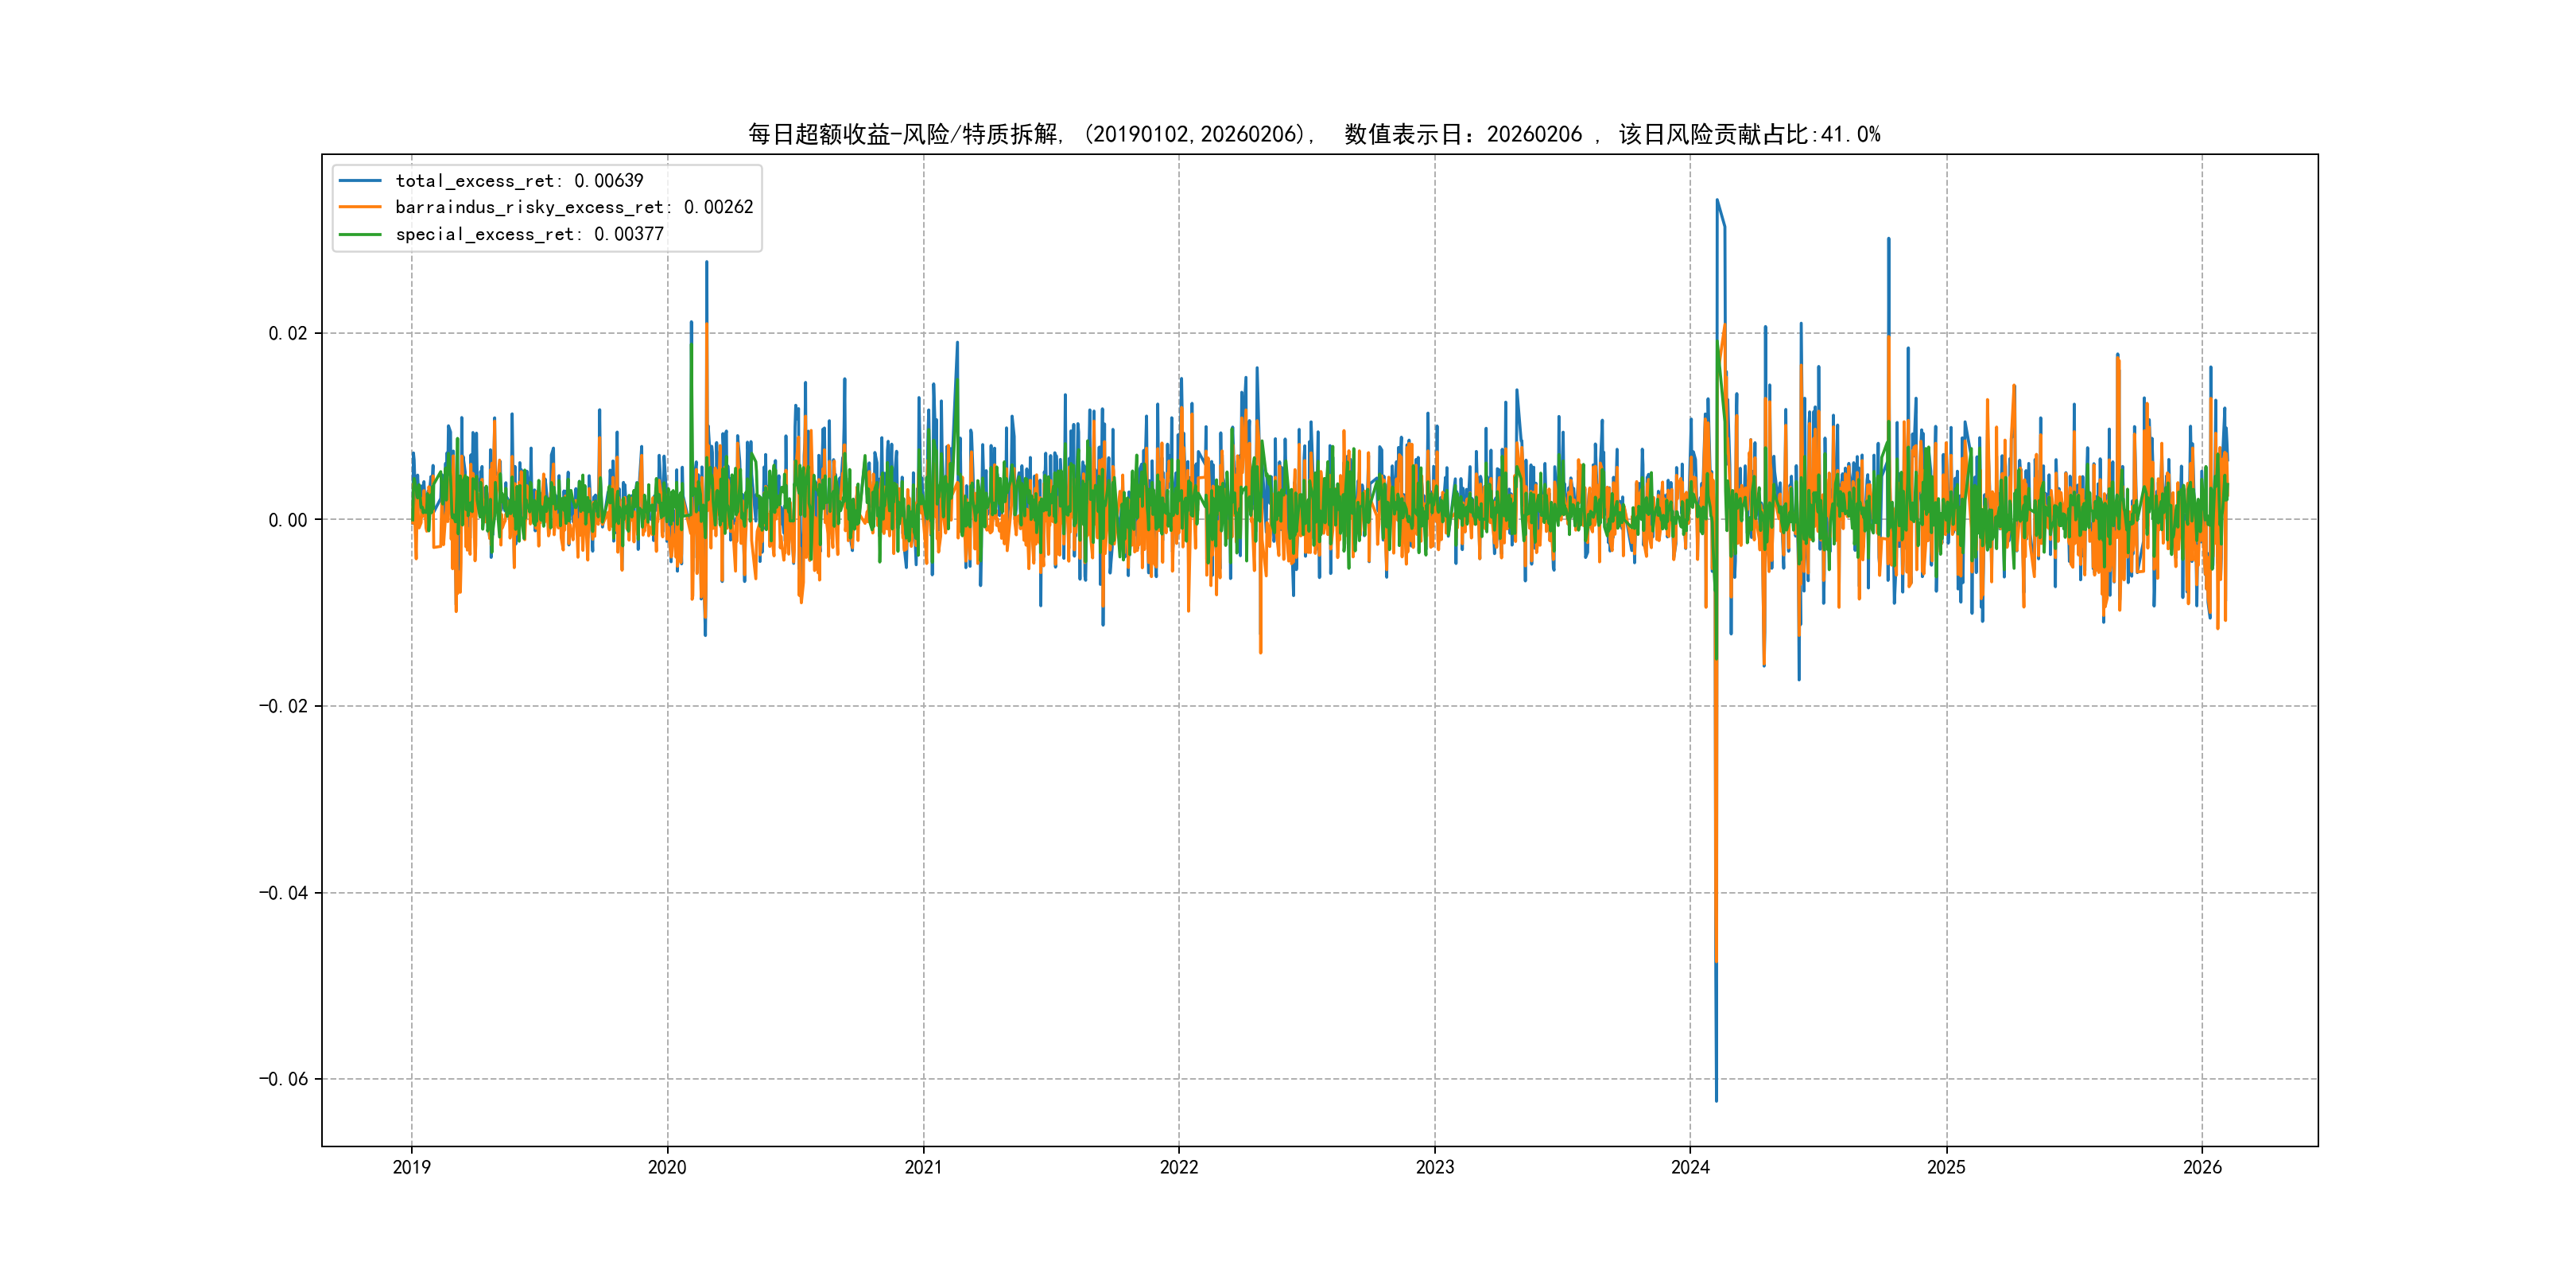
Task: Click the 2021 x-axis tick label
Action: point(923,1167)
